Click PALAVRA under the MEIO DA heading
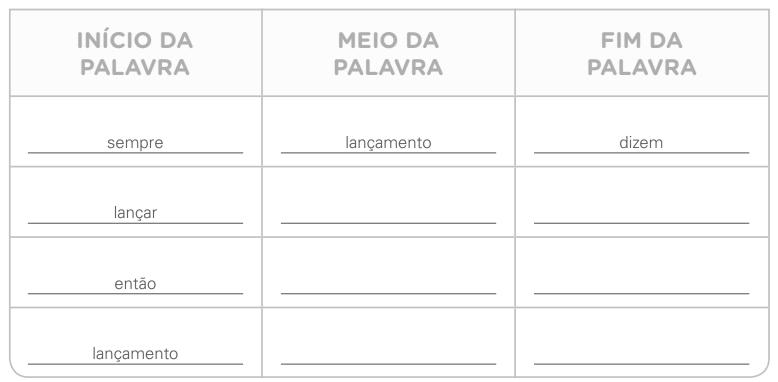 (388, 67)
